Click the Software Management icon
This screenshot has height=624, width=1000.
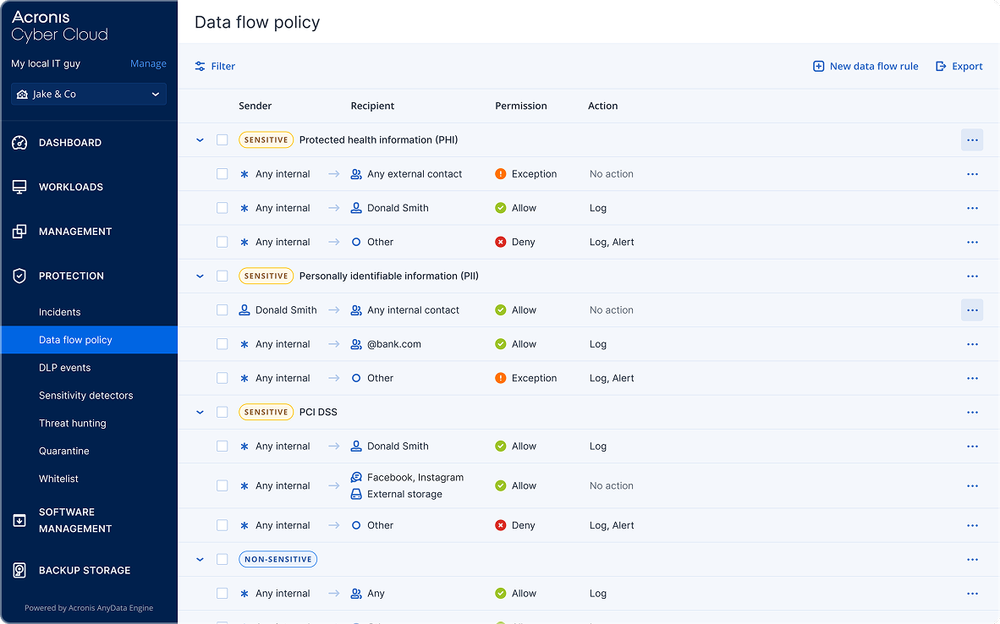19,520
